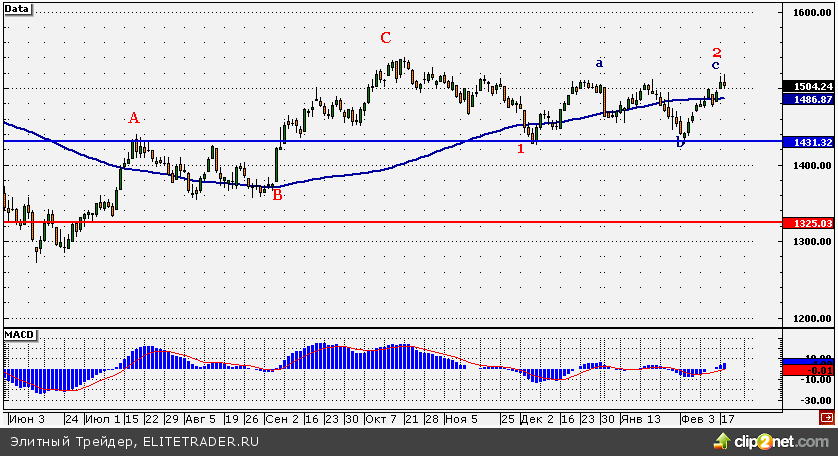Viewport: 838px width, 456px height.
Task: Click the red wave label A
Action: click(134, 118)
